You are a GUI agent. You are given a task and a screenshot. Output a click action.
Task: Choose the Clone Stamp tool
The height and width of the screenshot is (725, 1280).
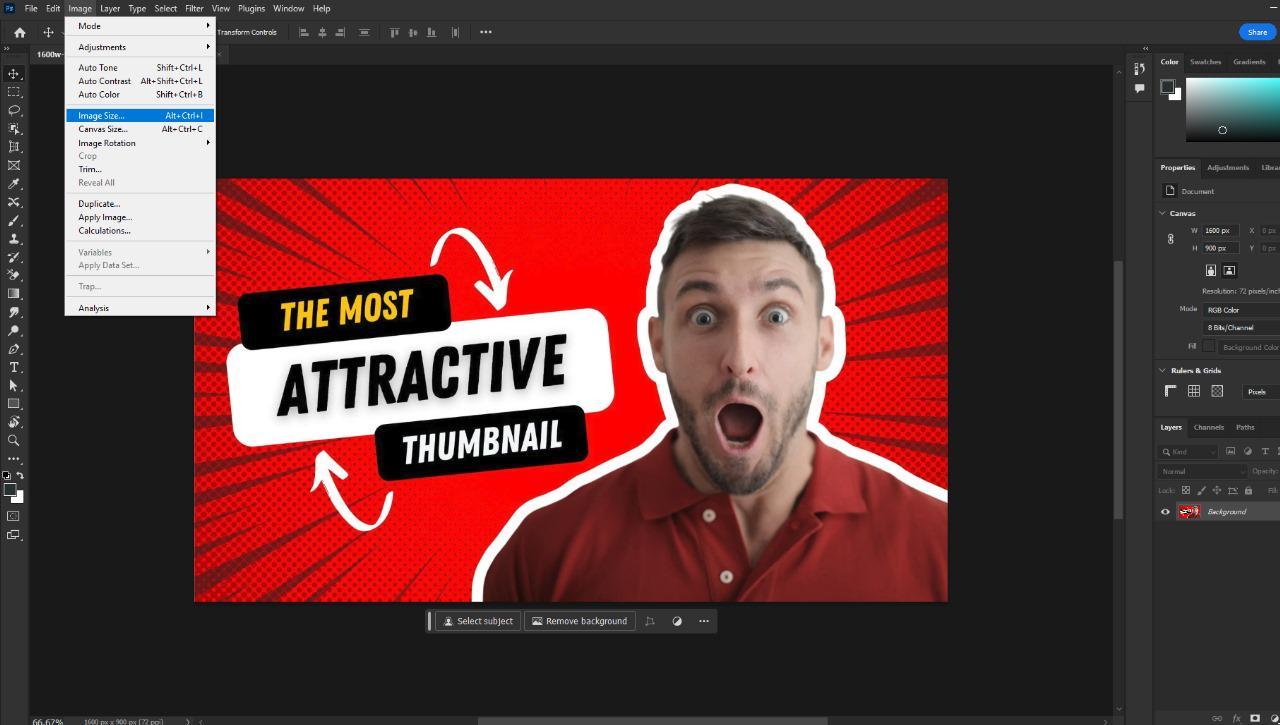pos(14,239)
